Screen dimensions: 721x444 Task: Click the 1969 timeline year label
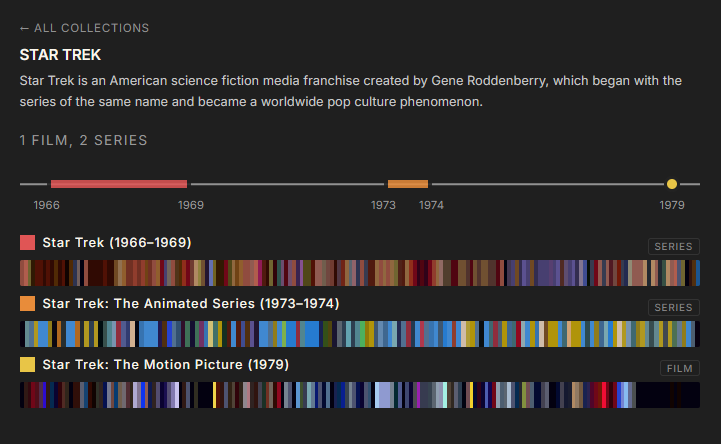(191, 205)
